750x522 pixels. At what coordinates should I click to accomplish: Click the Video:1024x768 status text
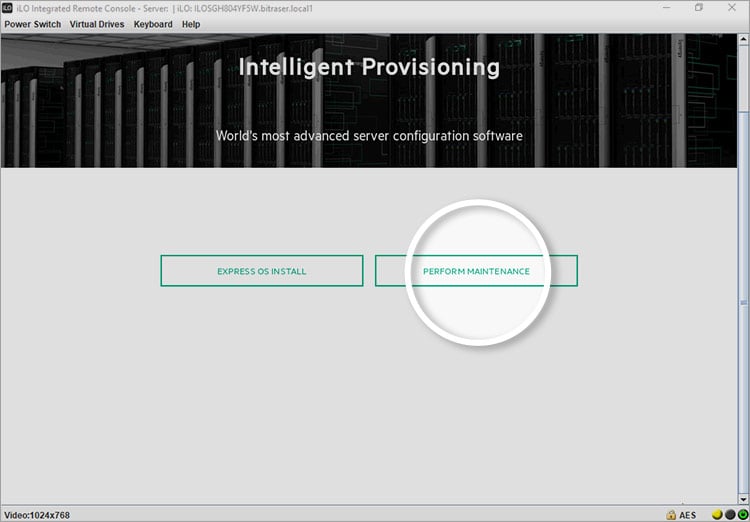click(x=37, y=515)
